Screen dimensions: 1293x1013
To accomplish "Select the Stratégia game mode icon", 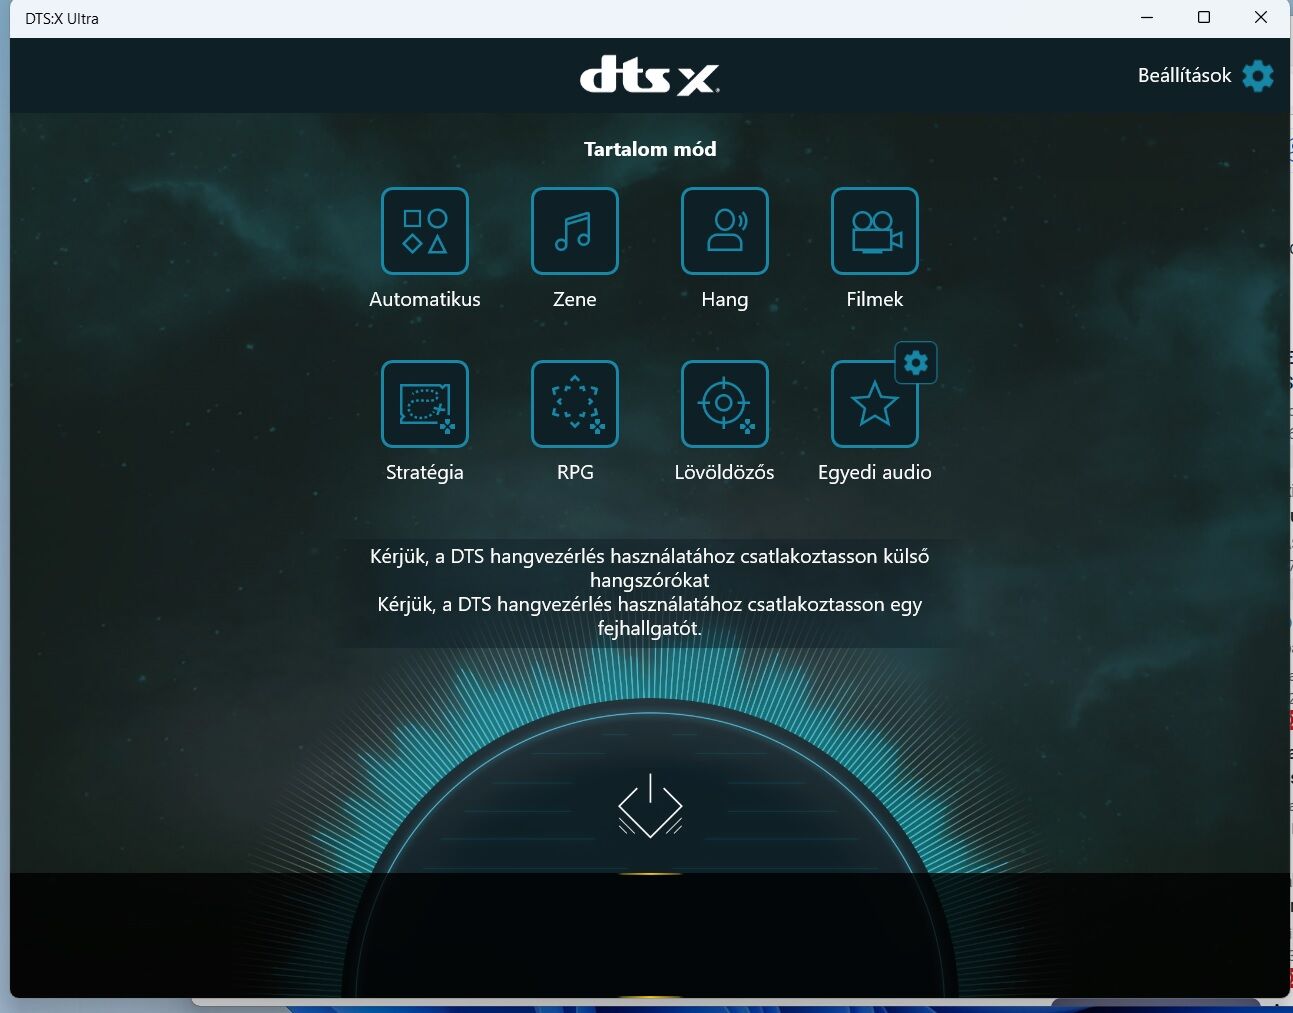I will [x=425, y=404].
